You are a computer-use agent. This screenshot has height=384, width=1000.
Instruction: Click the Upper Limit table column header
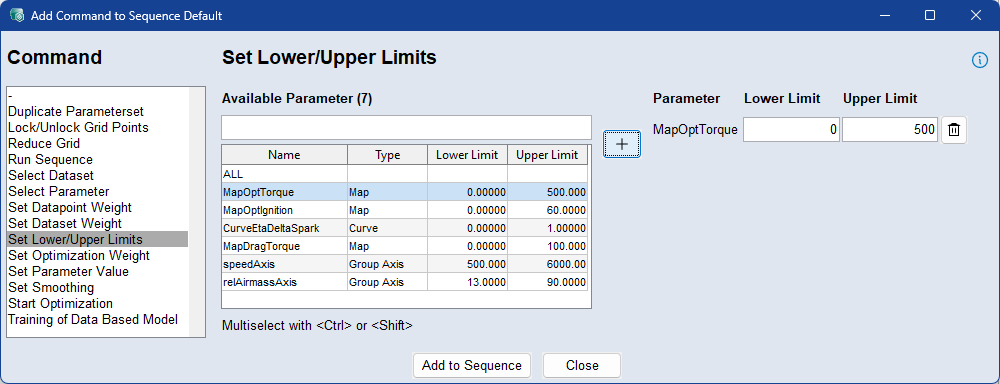click(x=547, y=155)
